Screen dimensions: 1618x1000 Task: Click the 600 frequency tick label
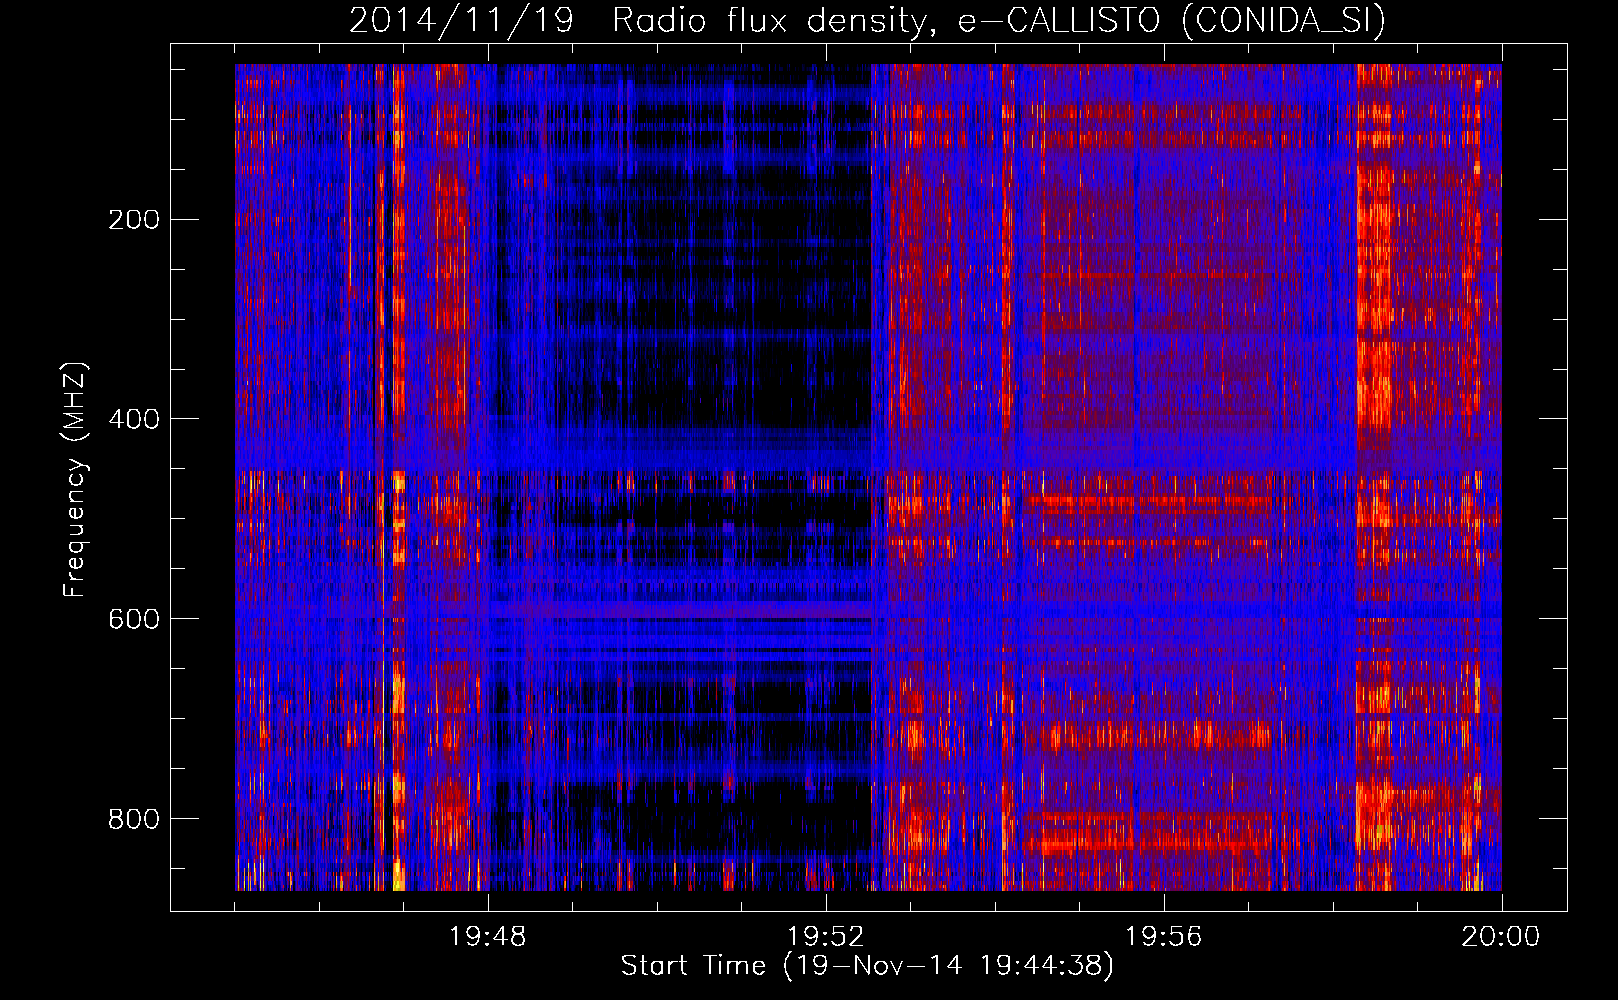[x=134, y=619]
